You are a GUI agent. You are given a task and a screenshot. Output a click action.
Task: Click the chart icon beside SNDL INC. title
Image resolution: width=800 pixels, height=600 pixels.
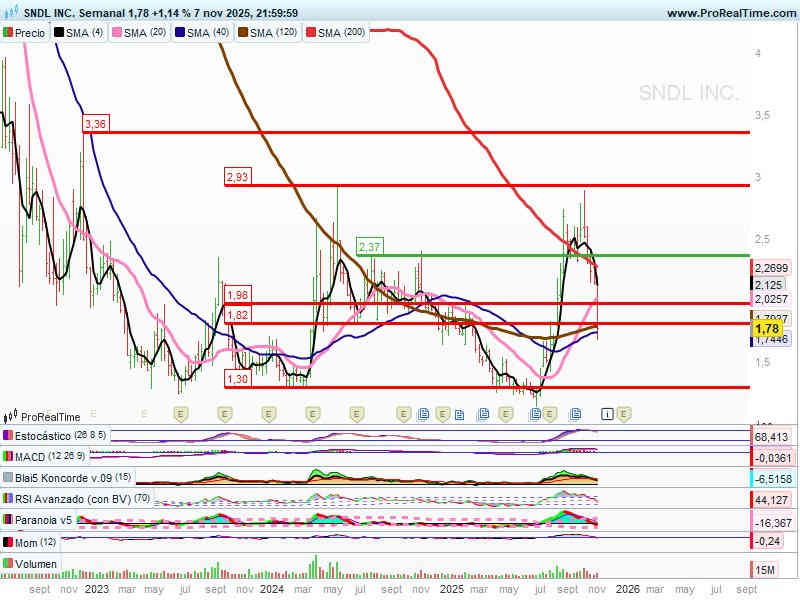[8, 13]
